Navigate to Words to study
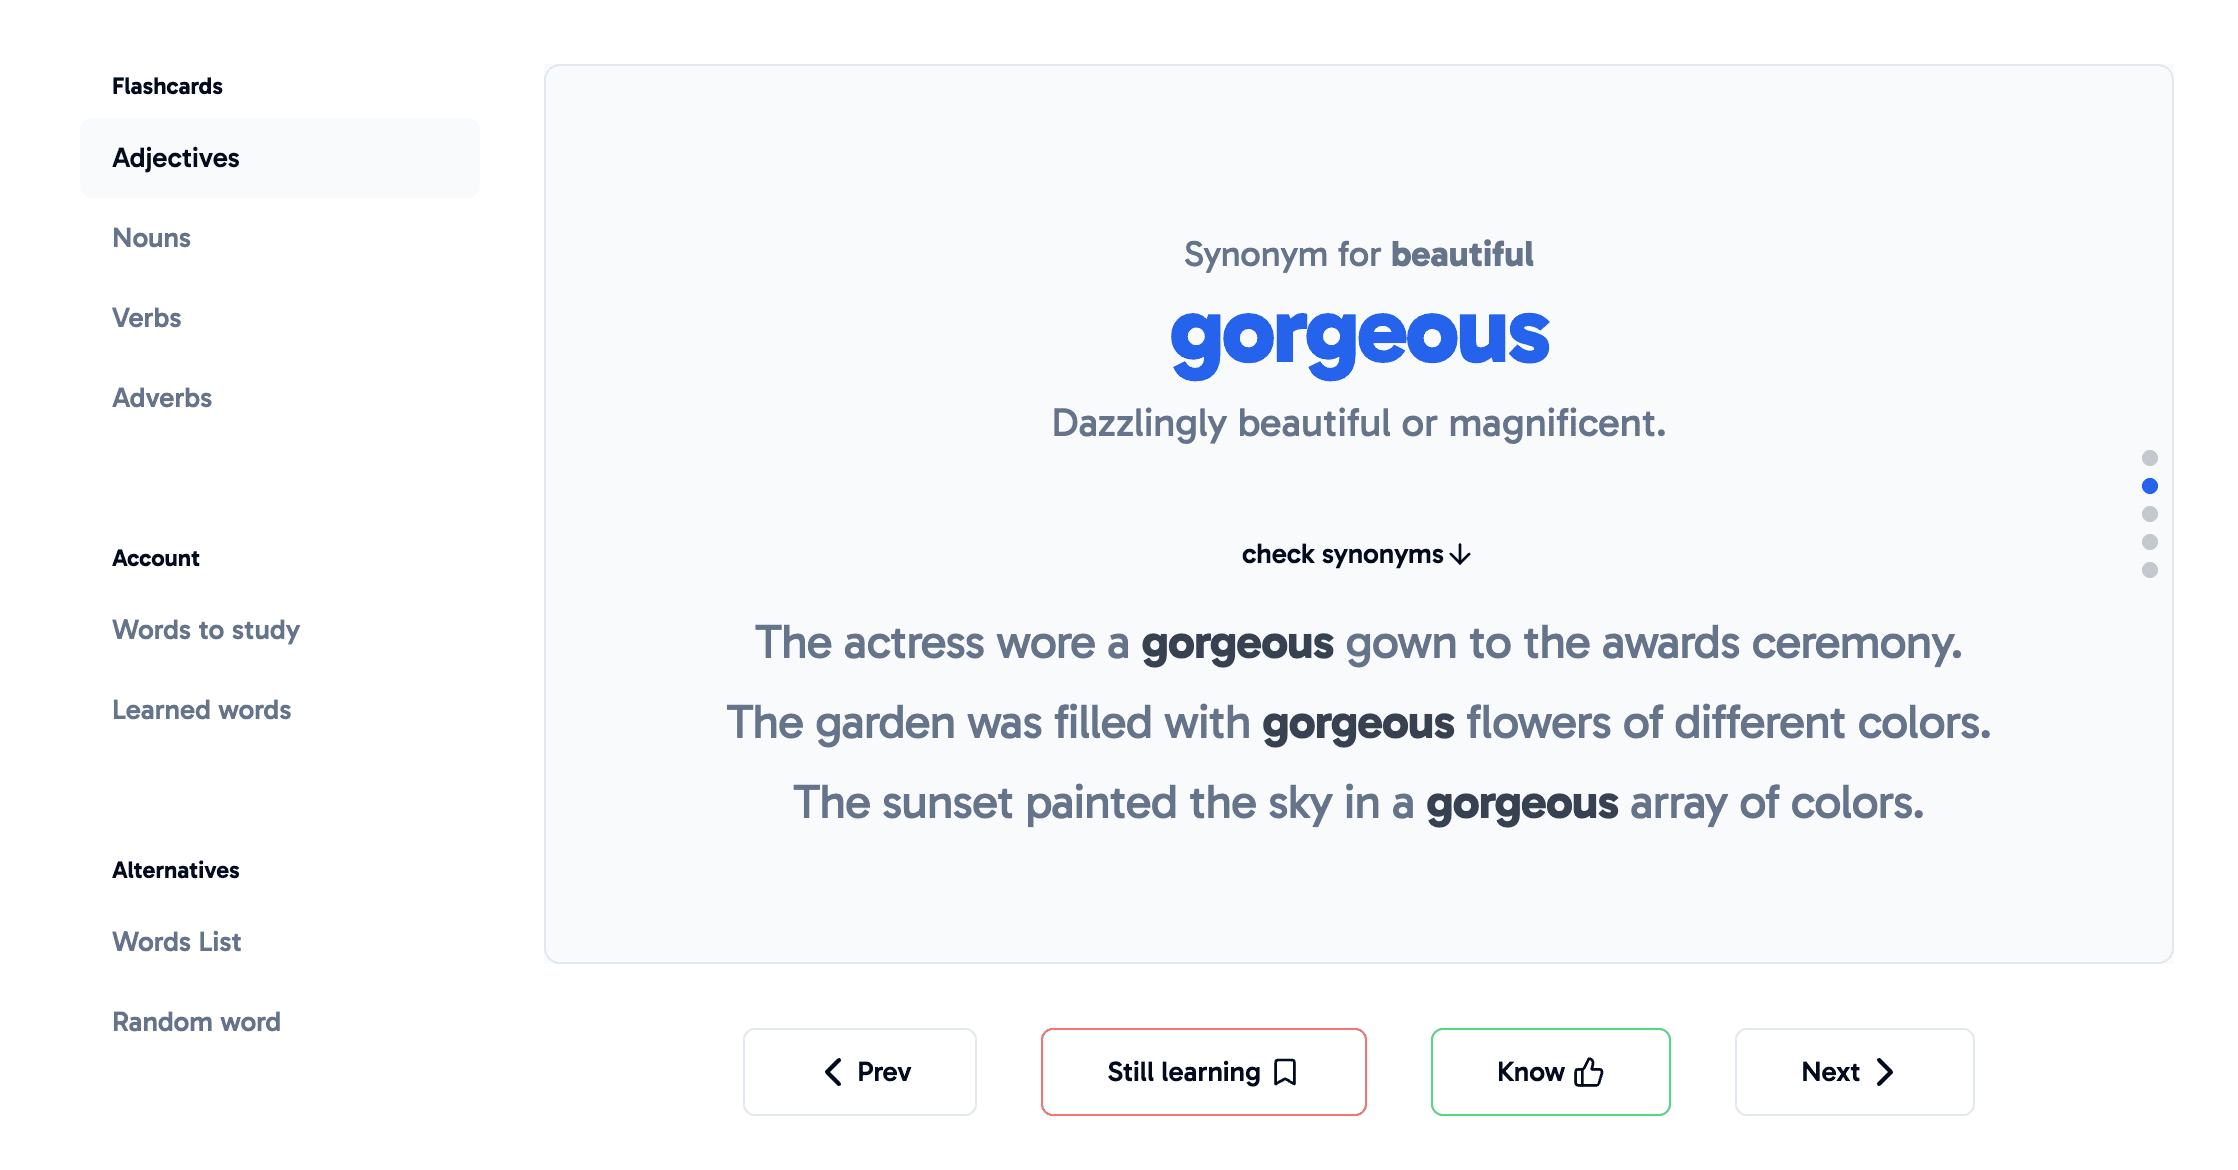 click(x=207, y=631)
